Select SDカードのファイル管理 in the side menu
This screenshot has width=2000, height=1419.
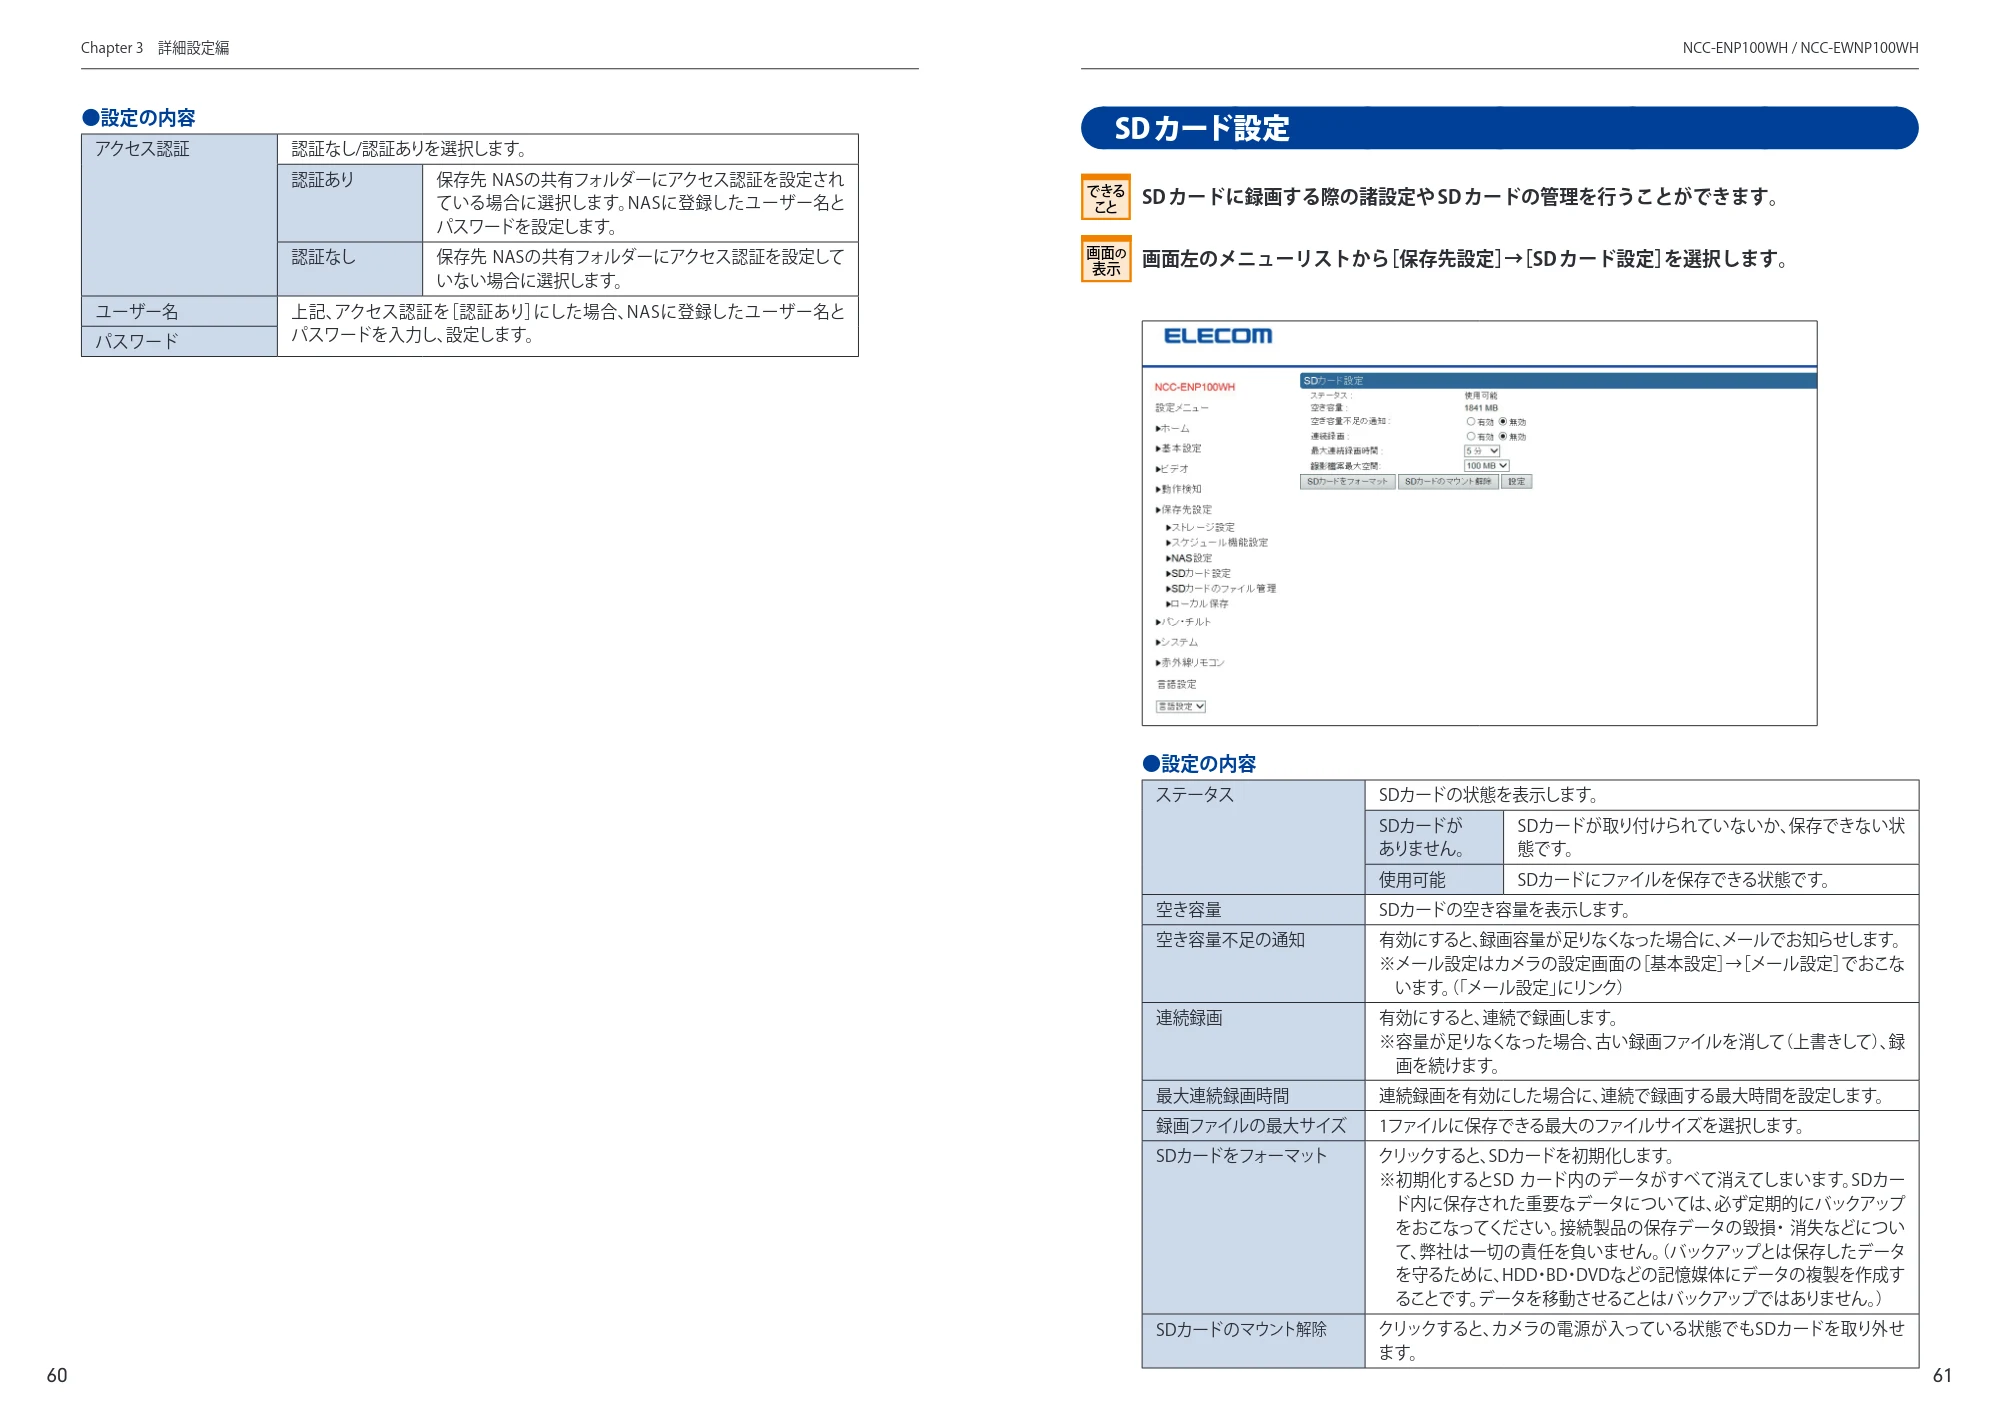[x=1221, y=589]
